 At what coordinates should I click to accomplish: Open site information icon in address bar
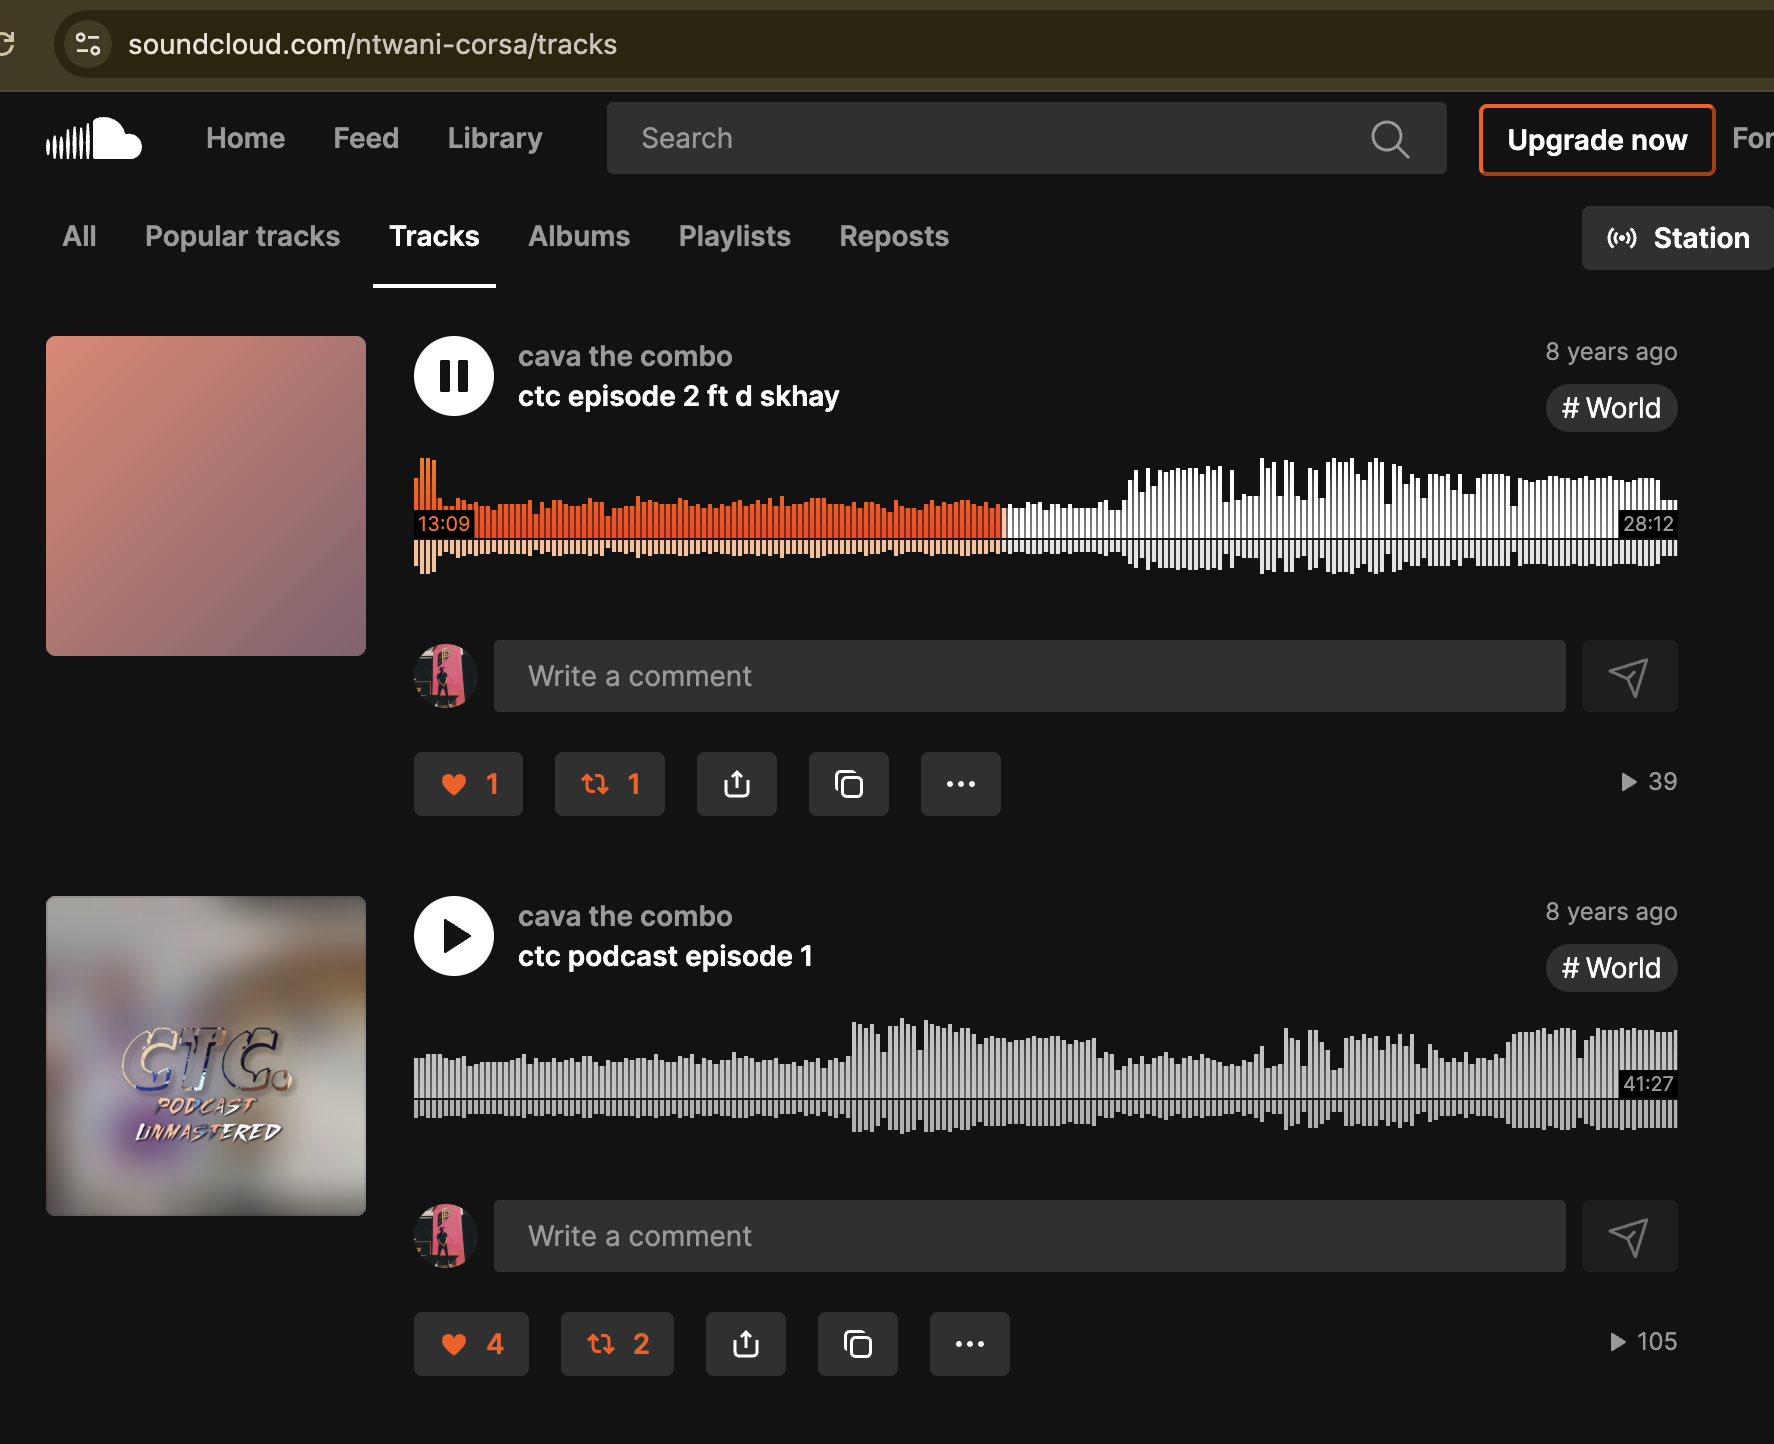pyautogui.click(x=88, y=44)
